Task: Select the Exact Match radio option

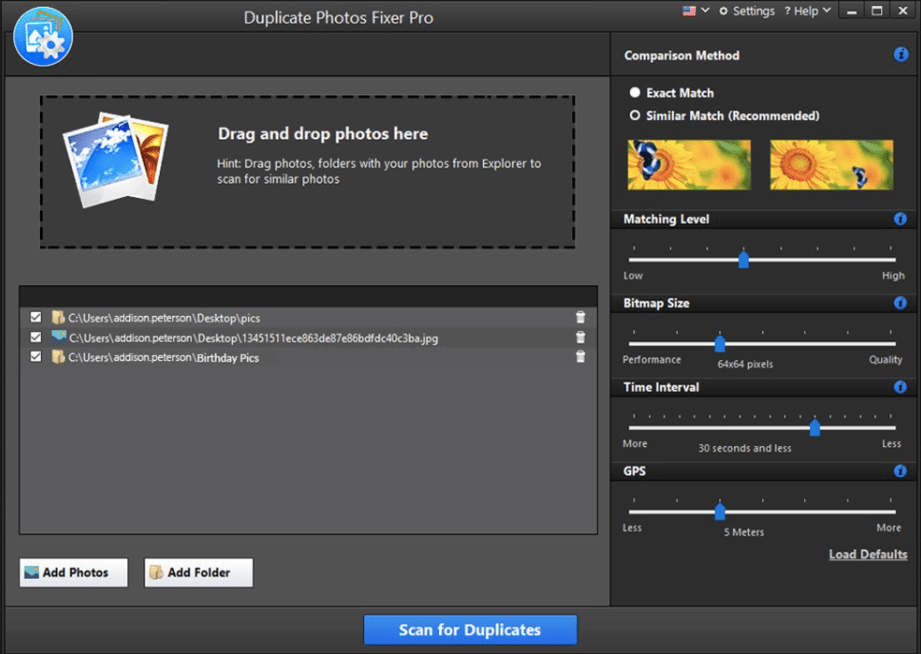Action: [x=634, y=92]
